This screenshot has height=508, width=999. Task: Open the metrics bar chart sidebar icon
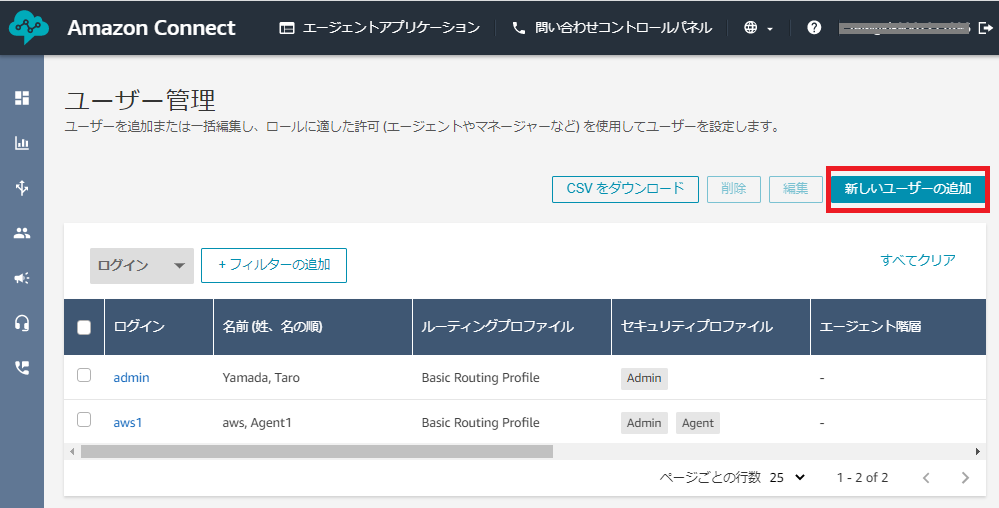[22, 143]
